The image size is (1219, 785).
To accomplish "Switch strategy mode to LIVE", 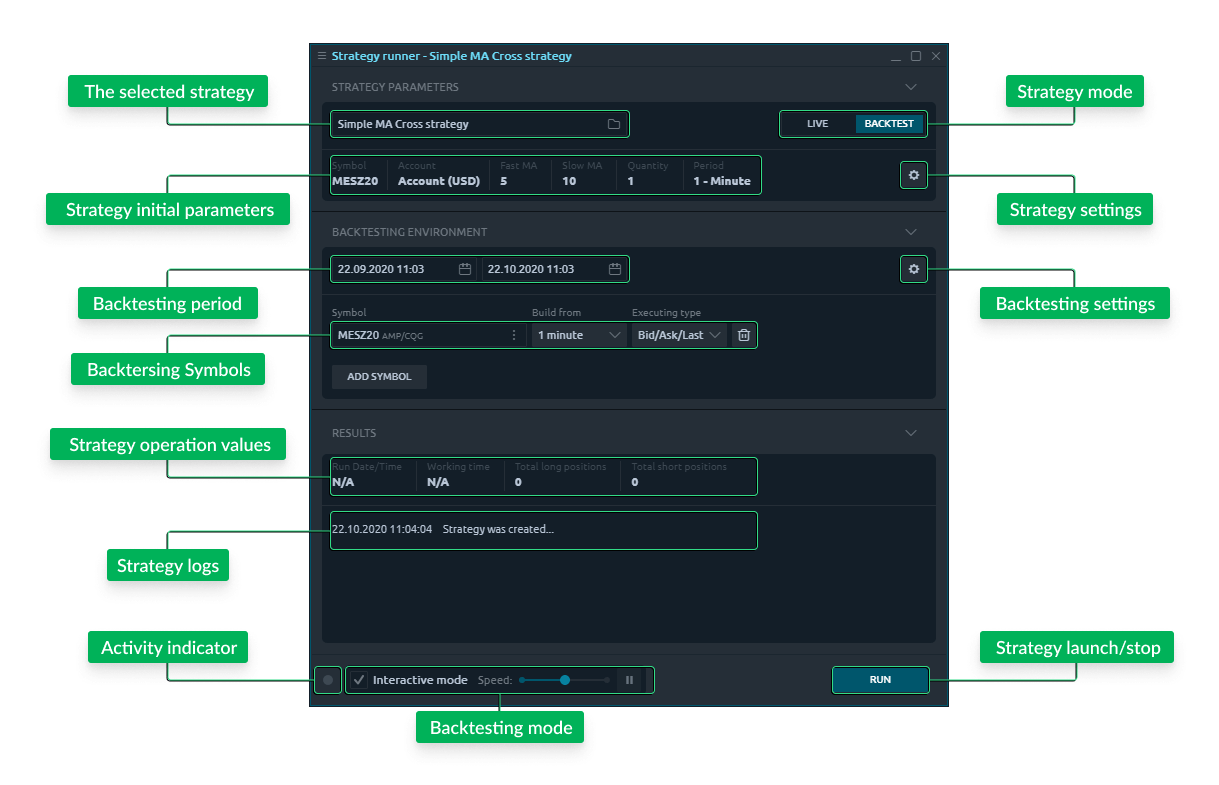I will (817, 124).
